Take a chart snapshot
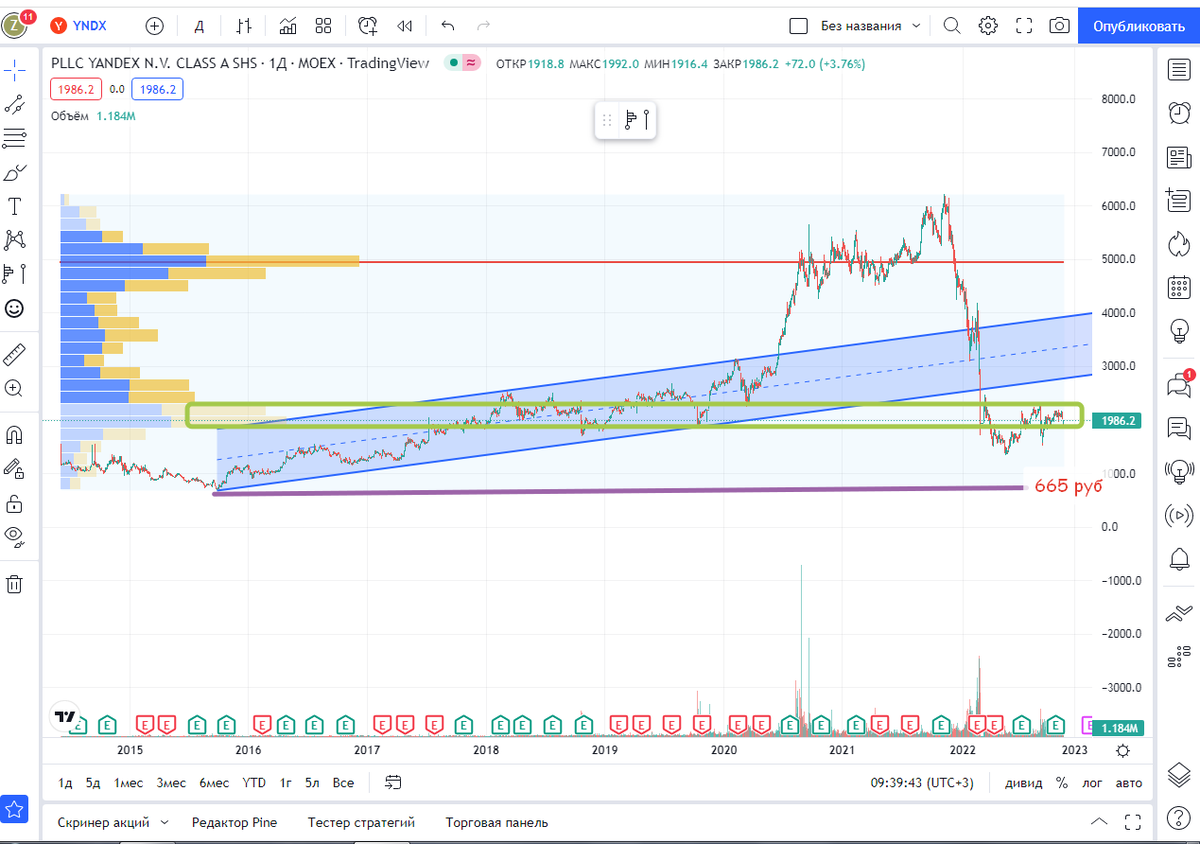Screen dimensions: 1200x844 pyautogui.click(x=1059, y=25)
